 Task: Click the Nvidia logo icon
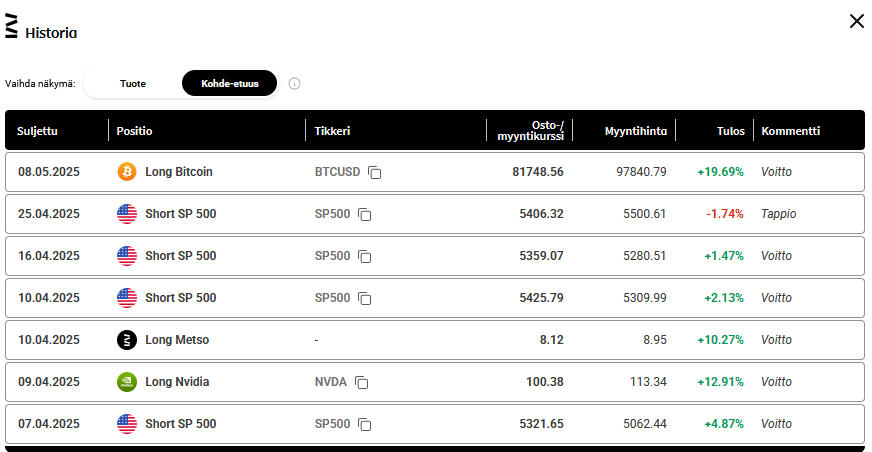point(126,382)
